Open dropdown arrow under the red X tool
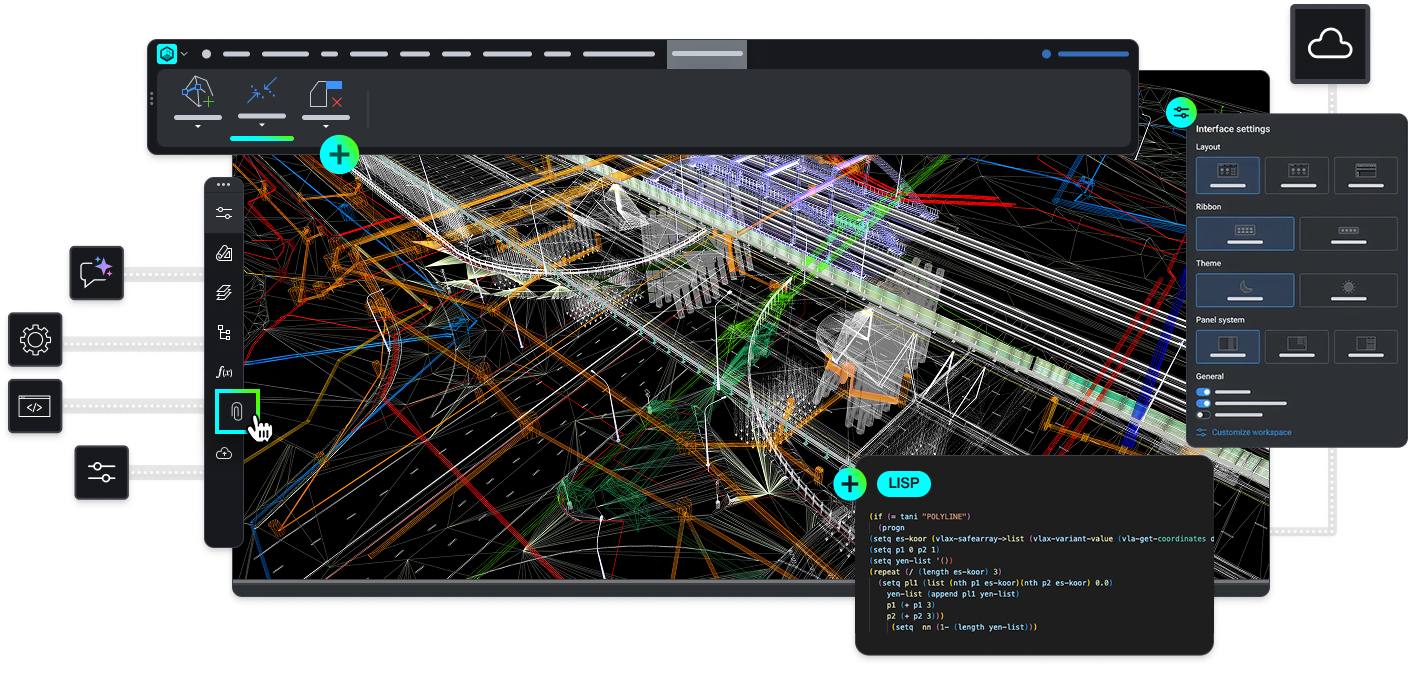Screen dimensions: 1408x674 [x=326, y=127]
